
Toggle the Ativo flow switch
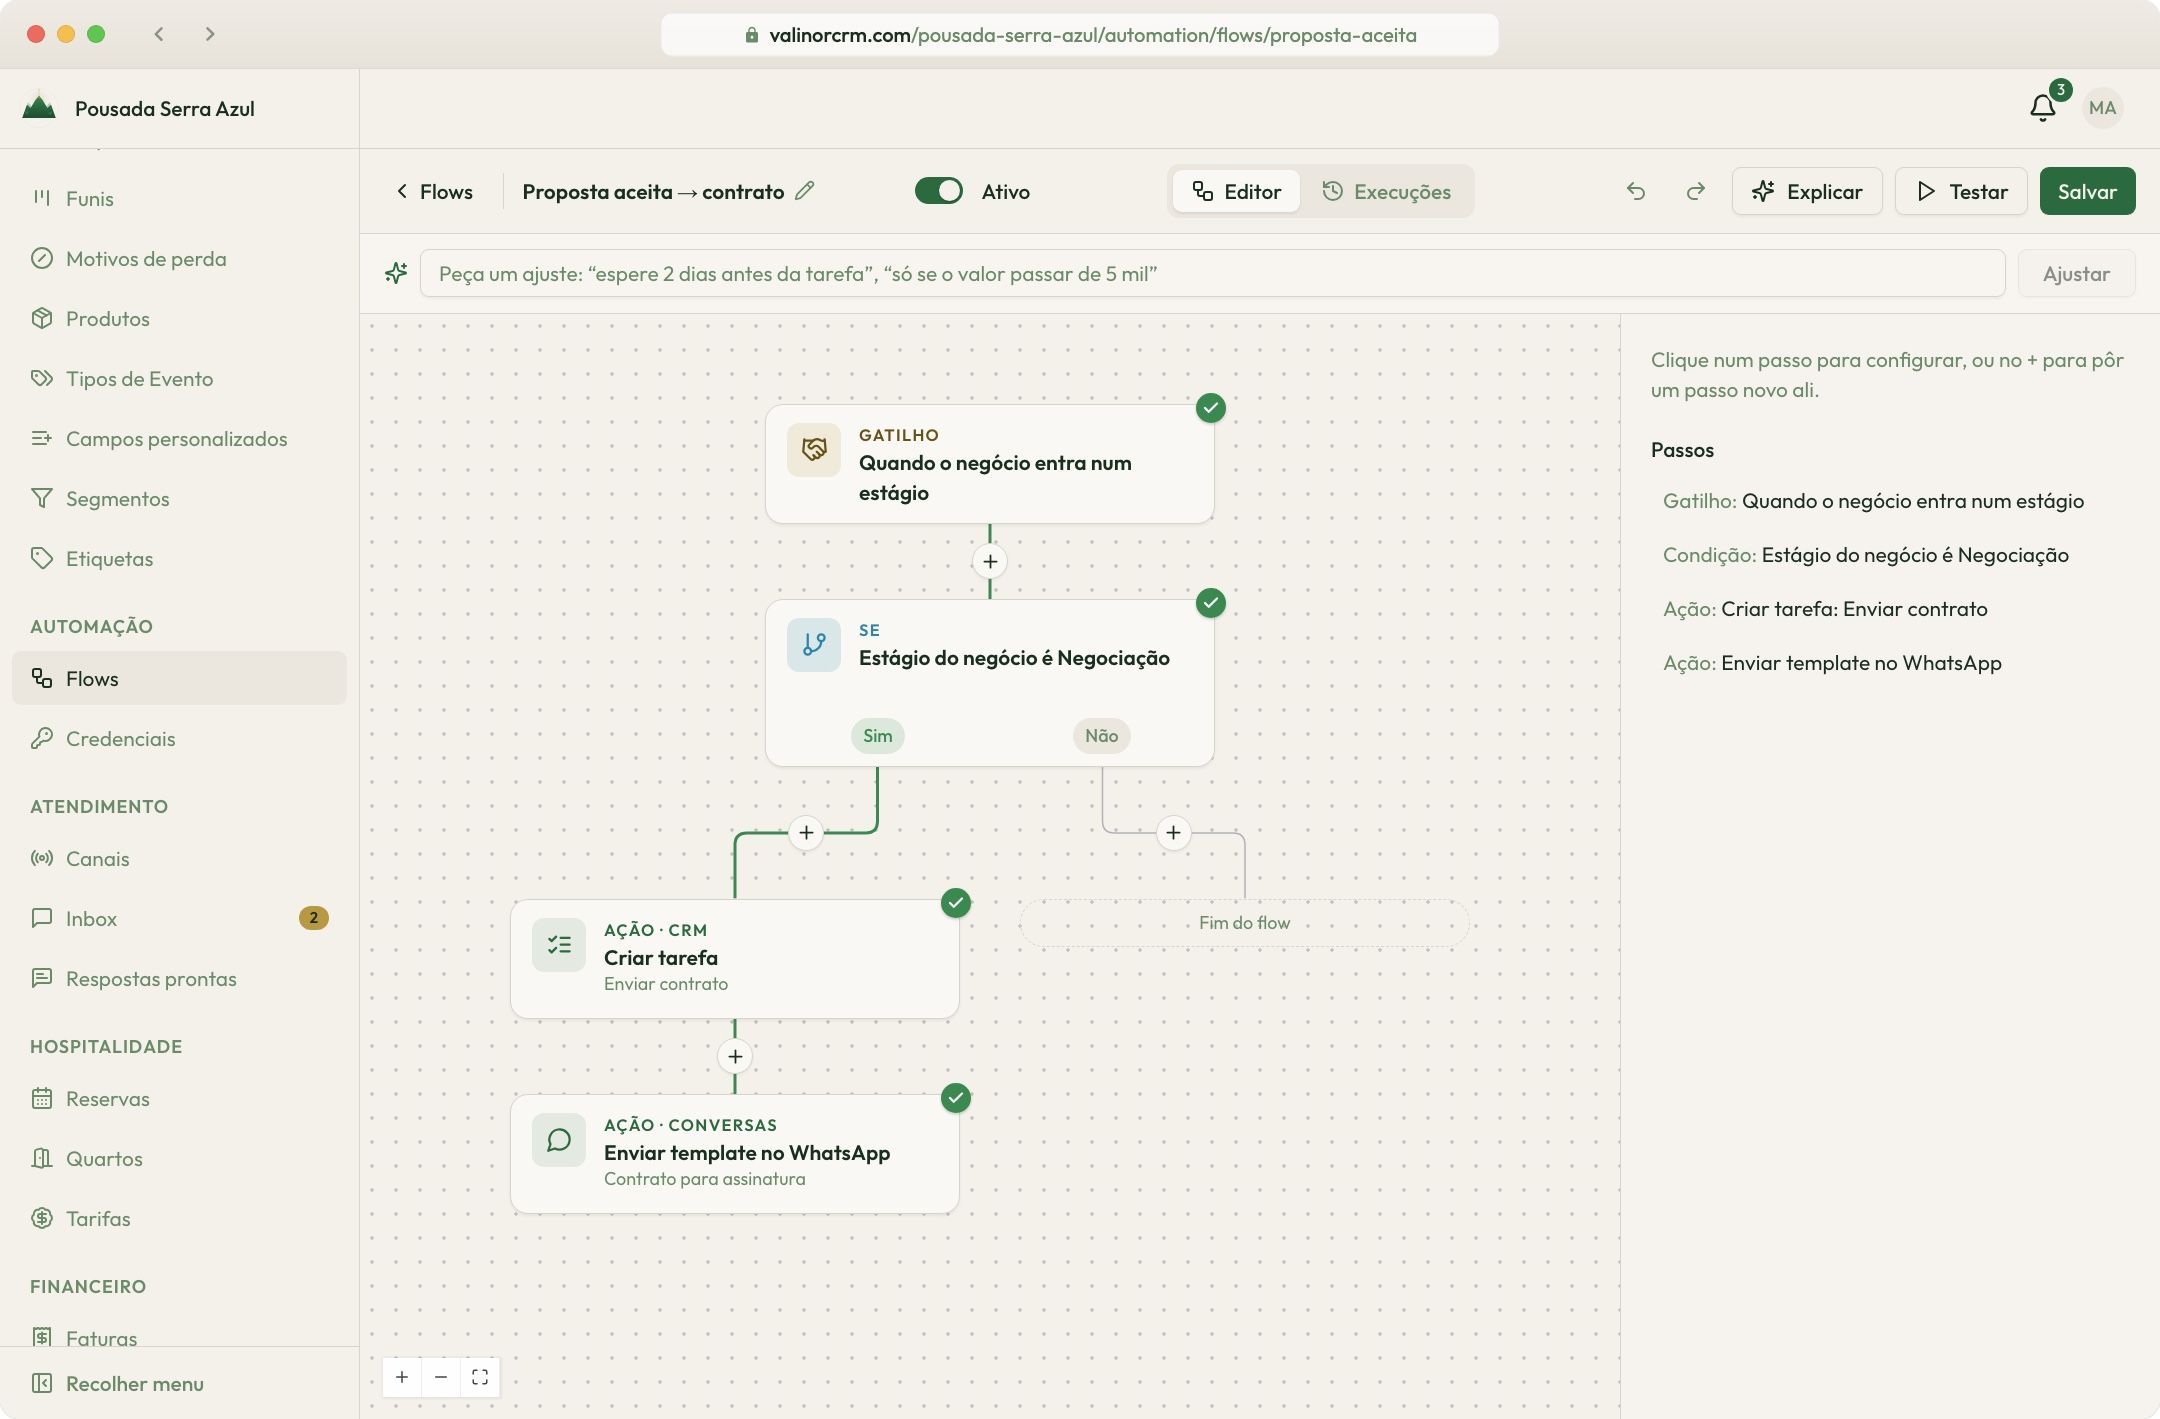(x=938, y=191)
